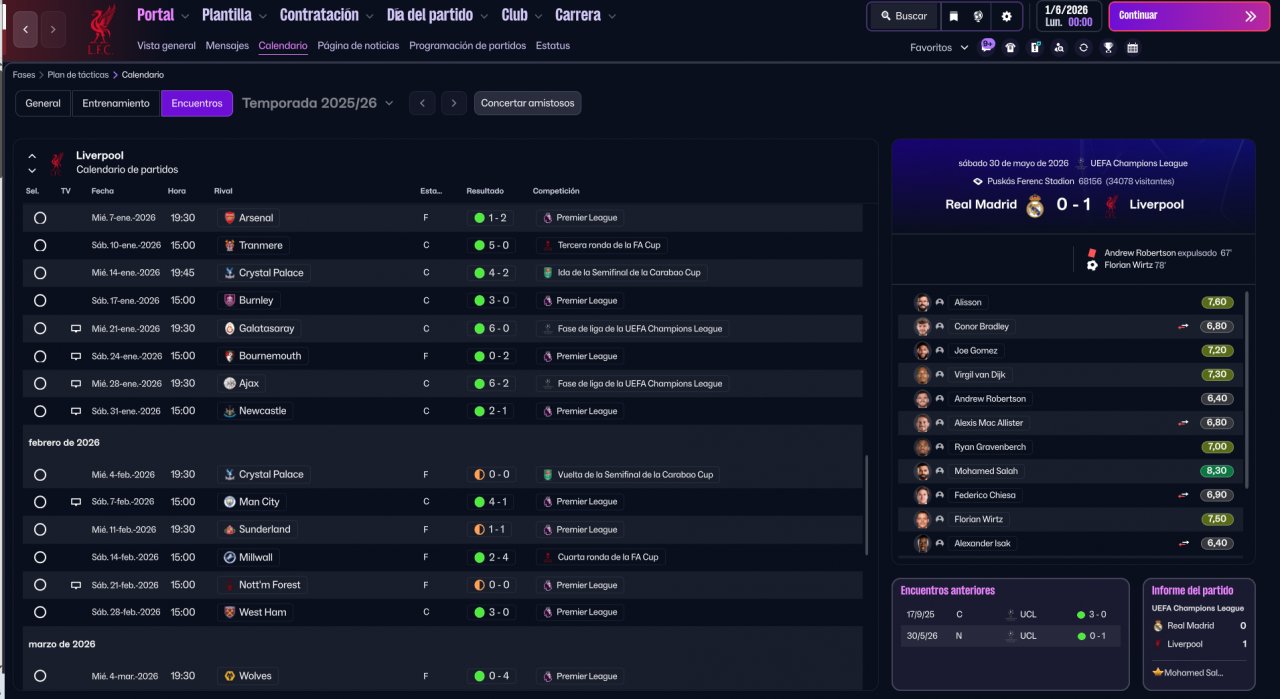Go forward with the right arrow button

[53, 29]
